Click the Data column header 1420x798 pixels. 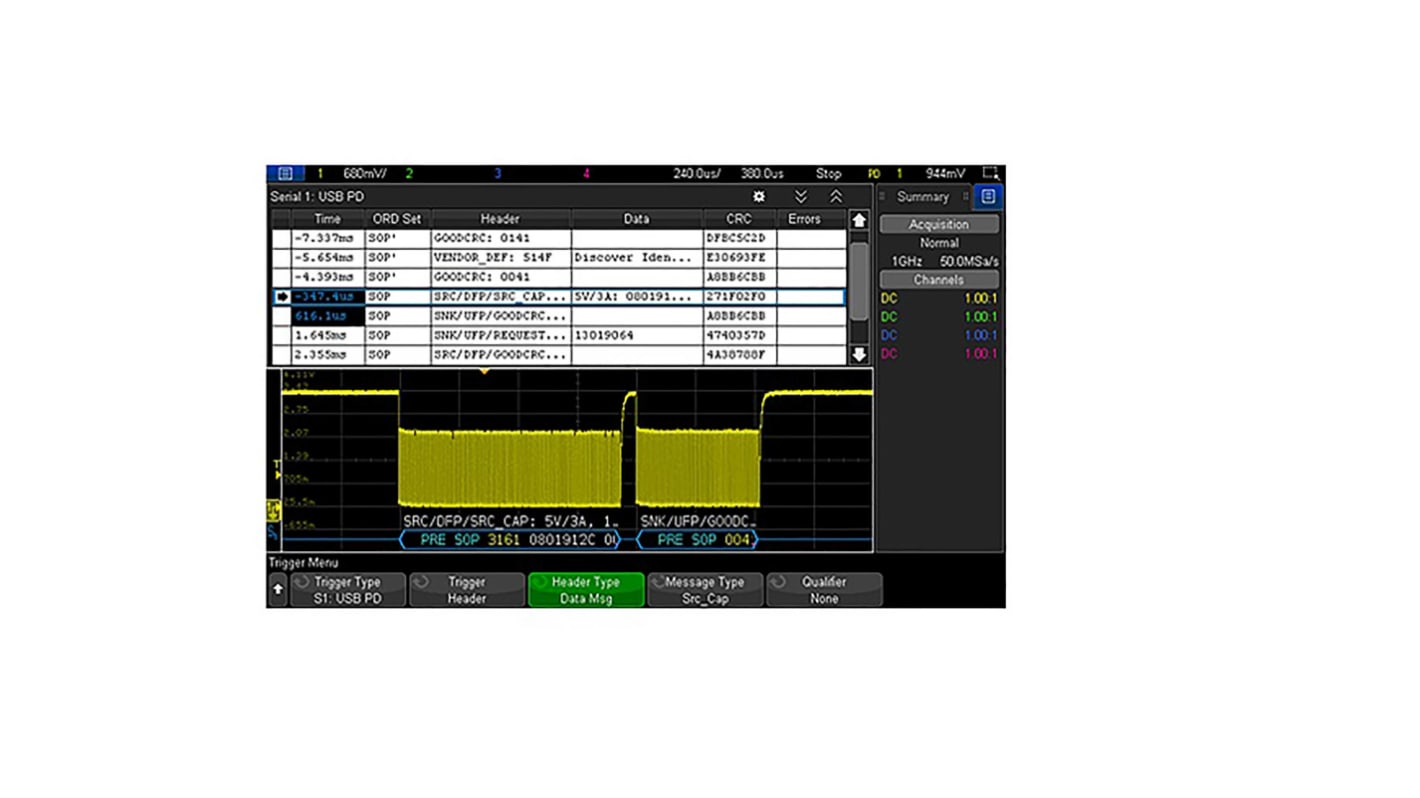(636, 219)
